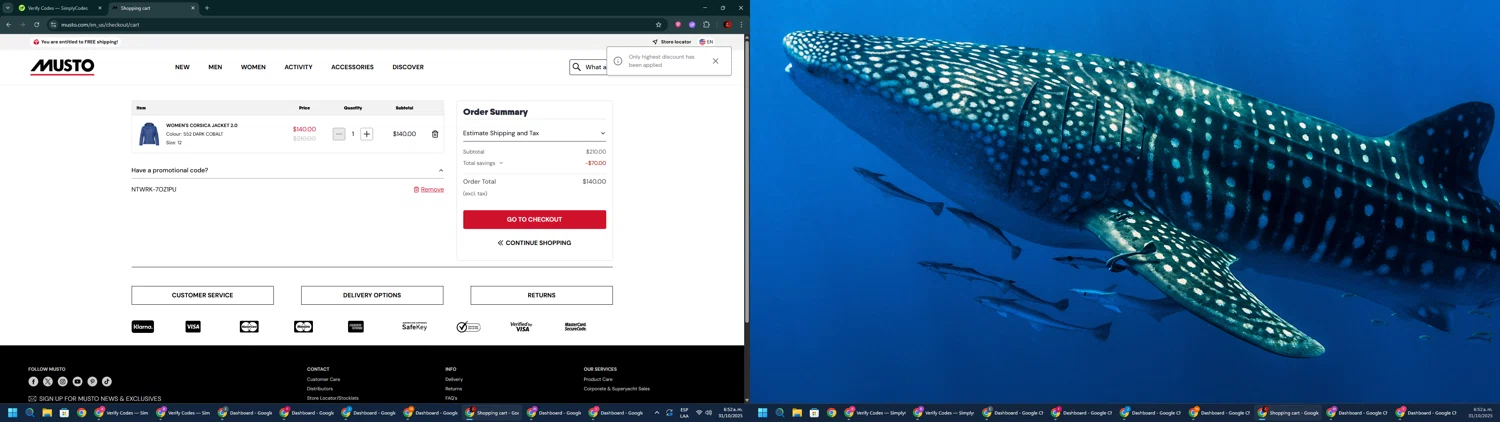1500x422 pixels.
Task: Open the ACTIVITY menu
Action: pyautogui.click(x=298, y=67)
